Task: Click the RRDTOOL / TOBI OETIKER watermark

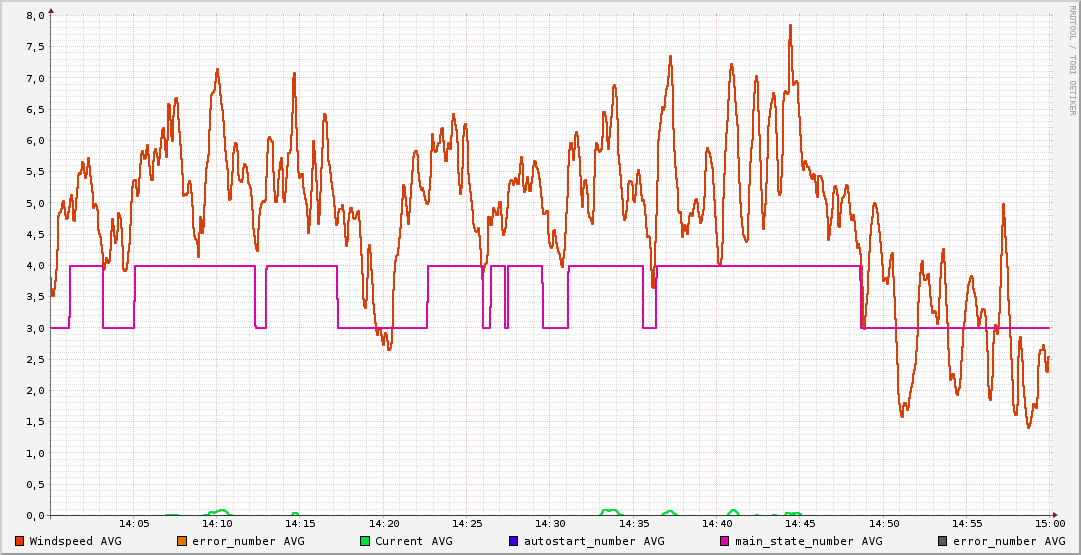Action: click(1072, 60)
